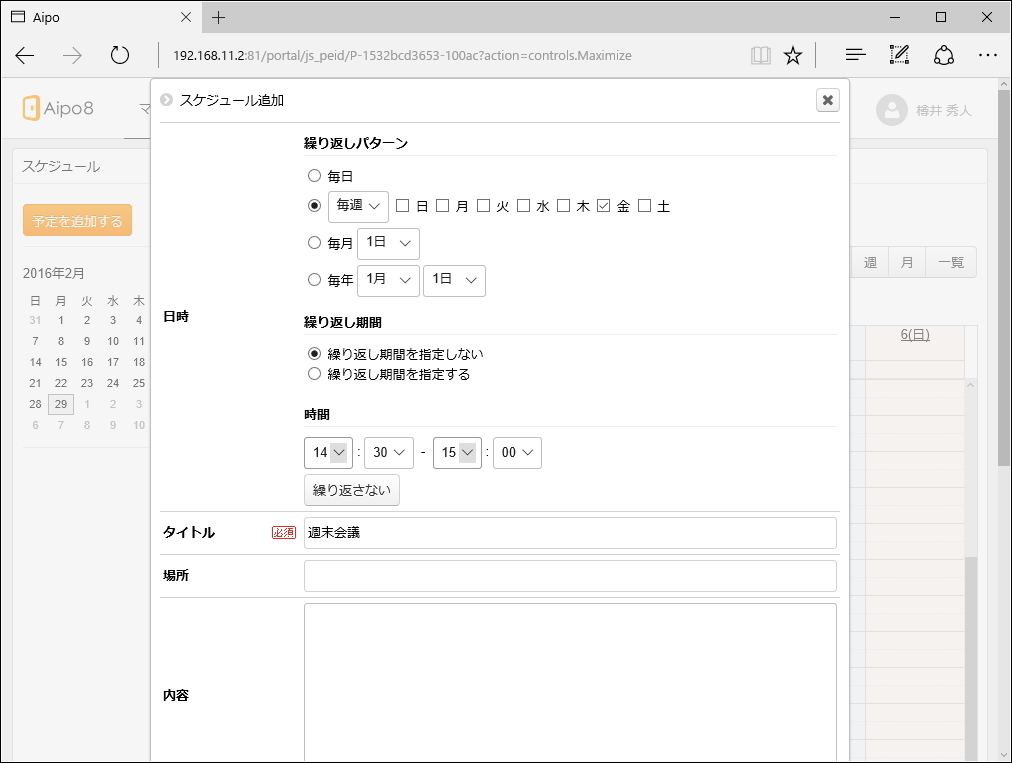This screenshot has height=763, width=1012.
Task: Click inside the 場所 input field
Action: pyautogui.click(x=569, y=575)
